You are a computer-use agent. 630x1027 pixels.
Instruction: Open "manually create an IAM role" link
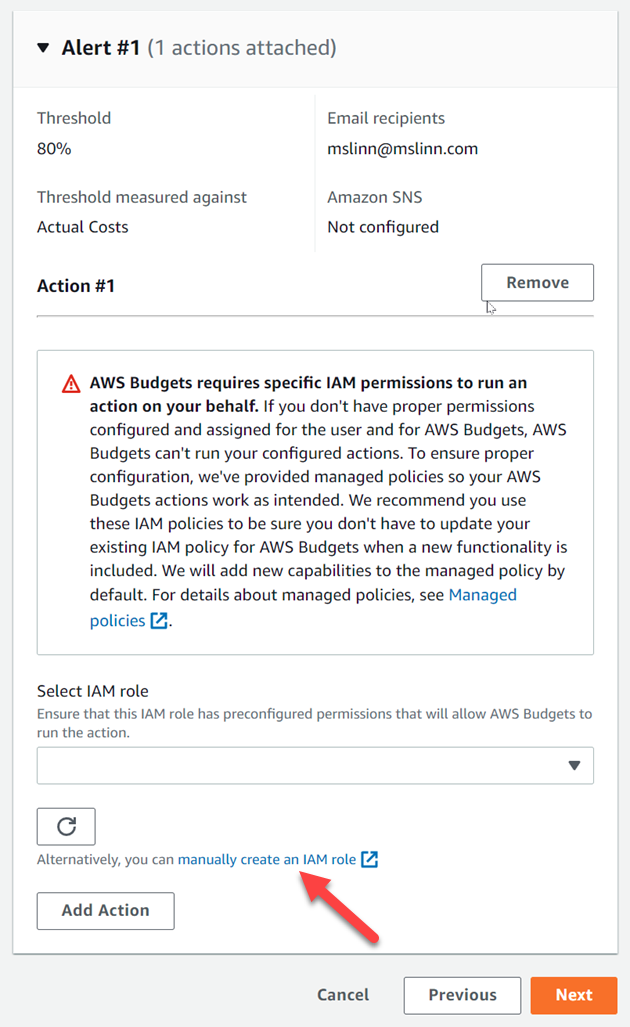(x=267, y=859)
